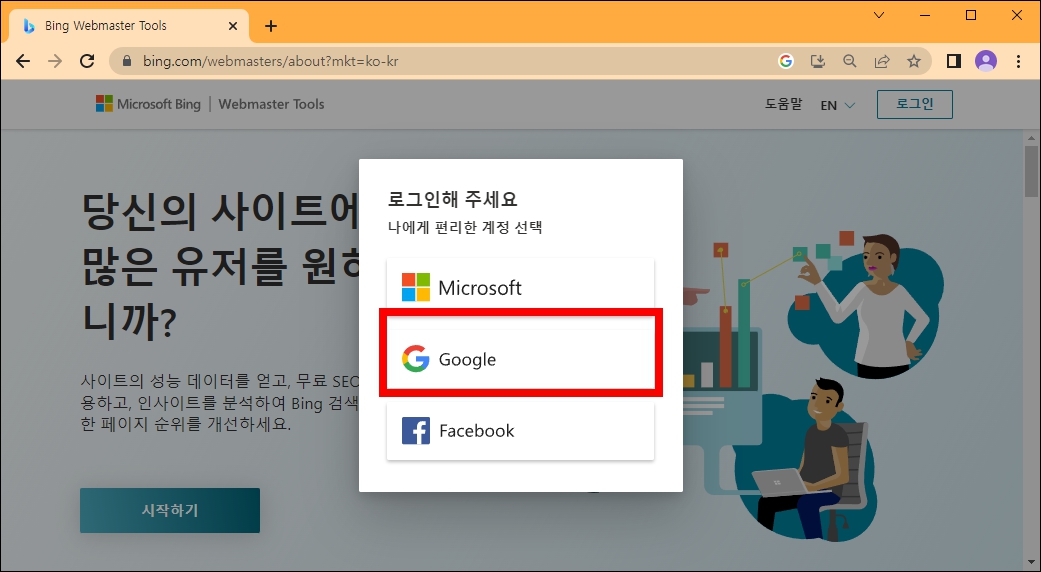The width and height of the screenshot is (1041, 572).
Task: Expand the EN language dropdown
Action: pos(837,105)
